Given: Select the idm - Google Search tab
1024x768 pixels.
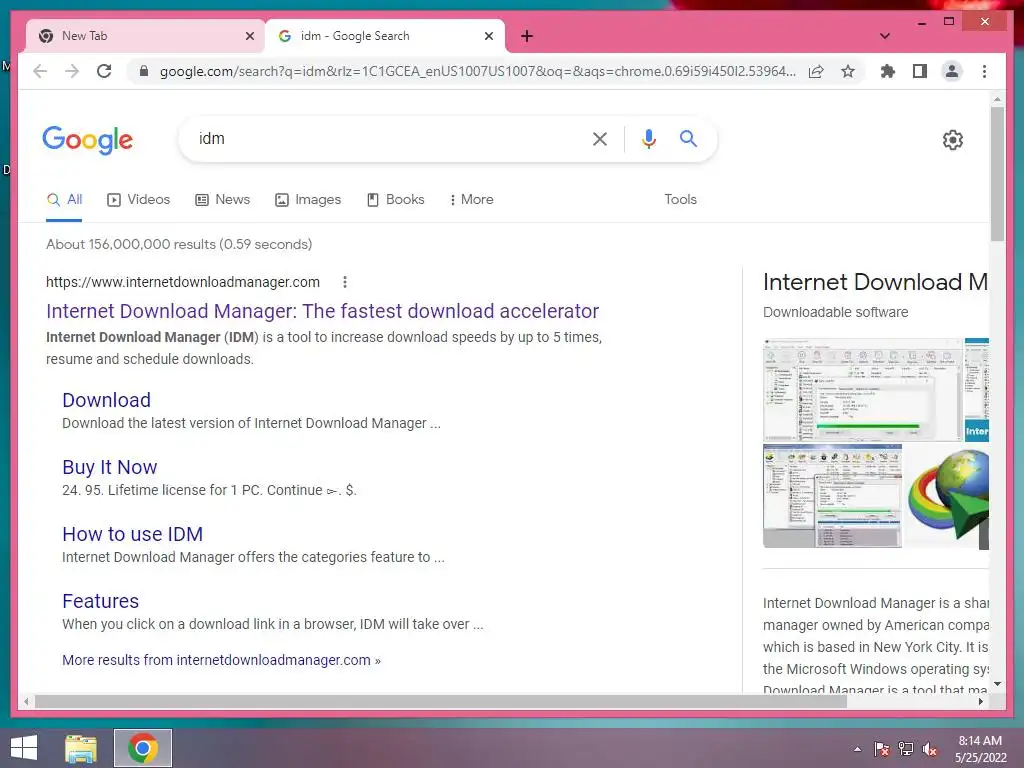Looking at the screenshot, I should 385,36.
